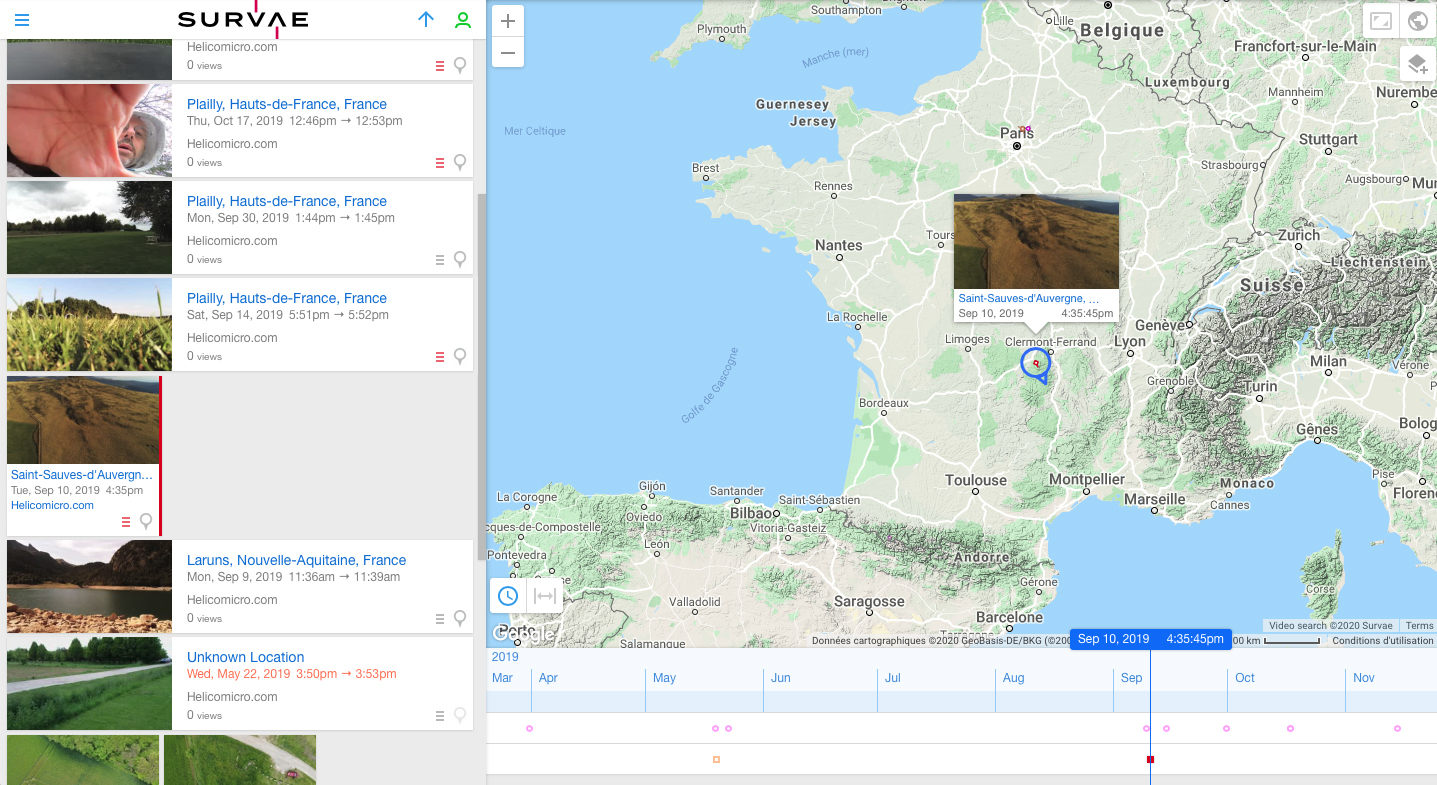1437x785 pixels.
Task: Toggle fullscreen map view
Action: [x=1381, y=21]
